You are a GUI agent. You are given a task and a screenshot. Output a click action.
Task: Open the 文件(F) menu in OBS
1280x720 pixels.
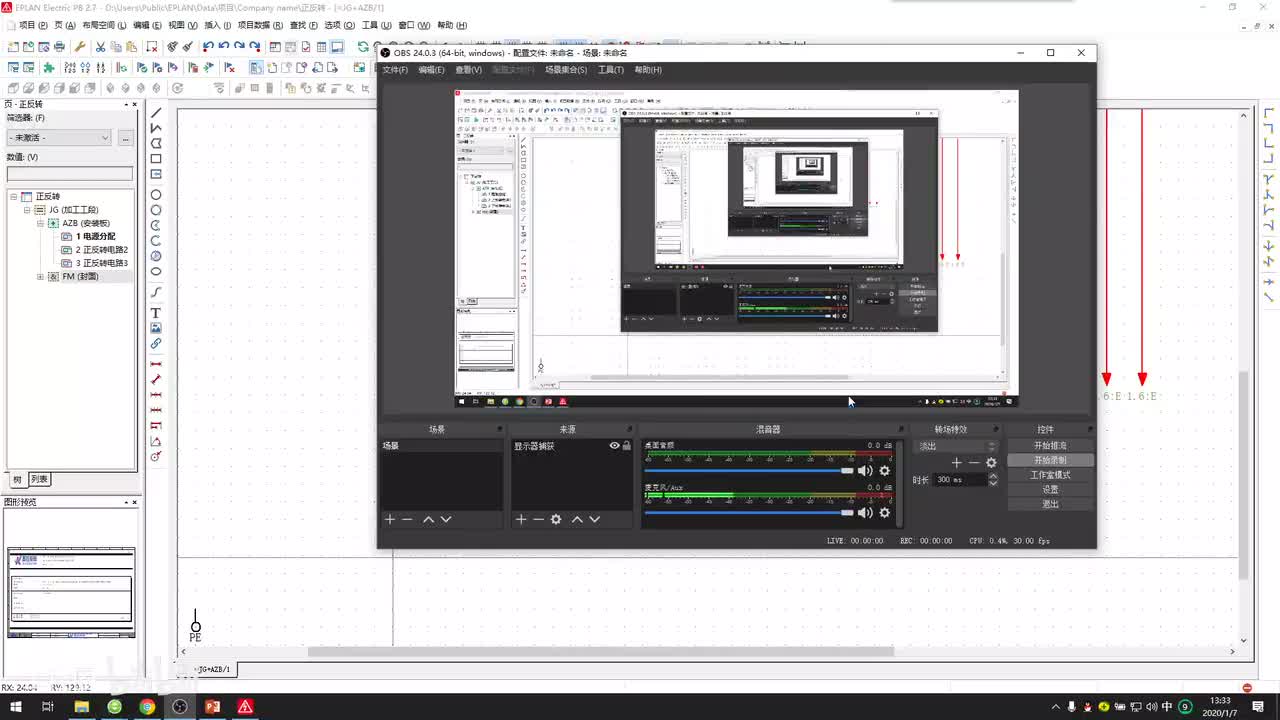point(395,70)
